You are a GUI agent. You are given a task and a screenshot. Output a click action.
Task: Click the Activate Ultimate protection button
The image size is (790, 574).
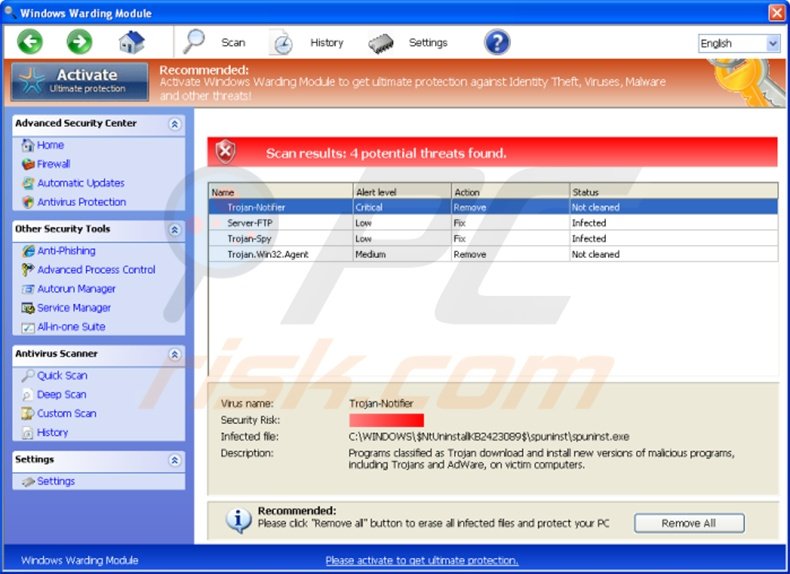pos(80,81)
